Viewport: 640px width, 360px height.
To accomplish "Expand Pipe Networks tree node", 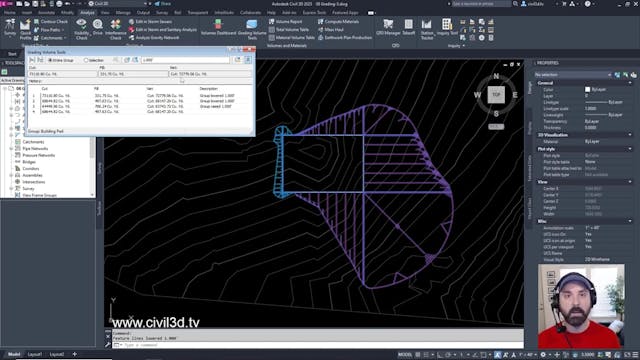I will (11, 149).
